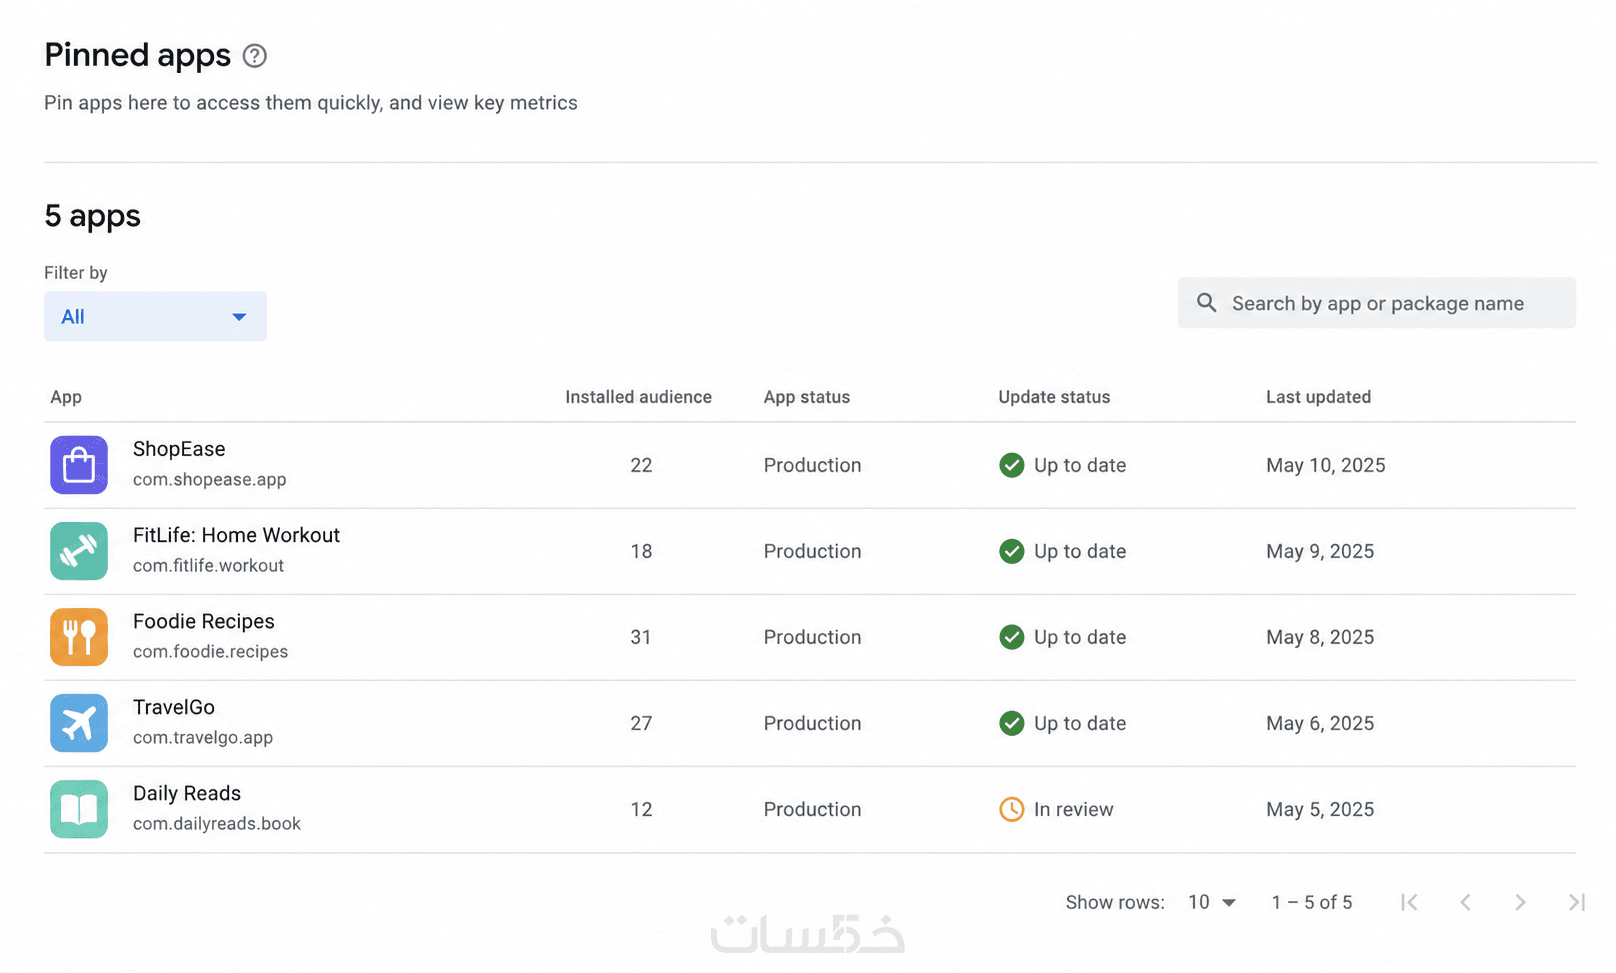Screen dimensions: 1616x973
Task: Jump to last page arrow
Action: pos(1577,902)
